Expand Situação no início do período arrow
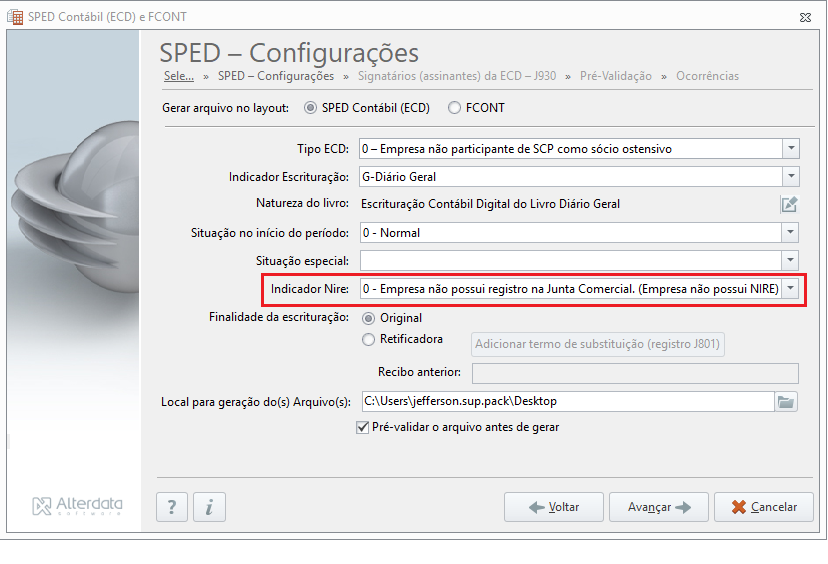The height and width of the screenshot is (564, 828). coord(790,232)
